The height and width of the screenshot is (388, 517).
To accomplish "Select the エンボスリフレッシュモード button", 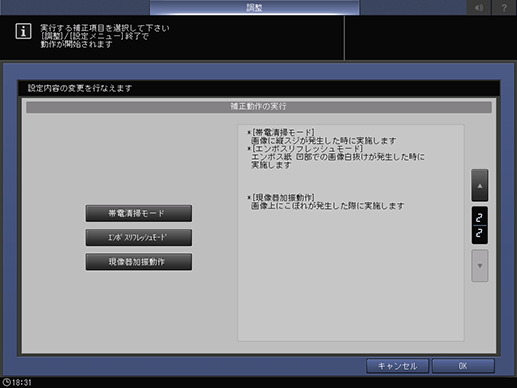I will 138,237.
